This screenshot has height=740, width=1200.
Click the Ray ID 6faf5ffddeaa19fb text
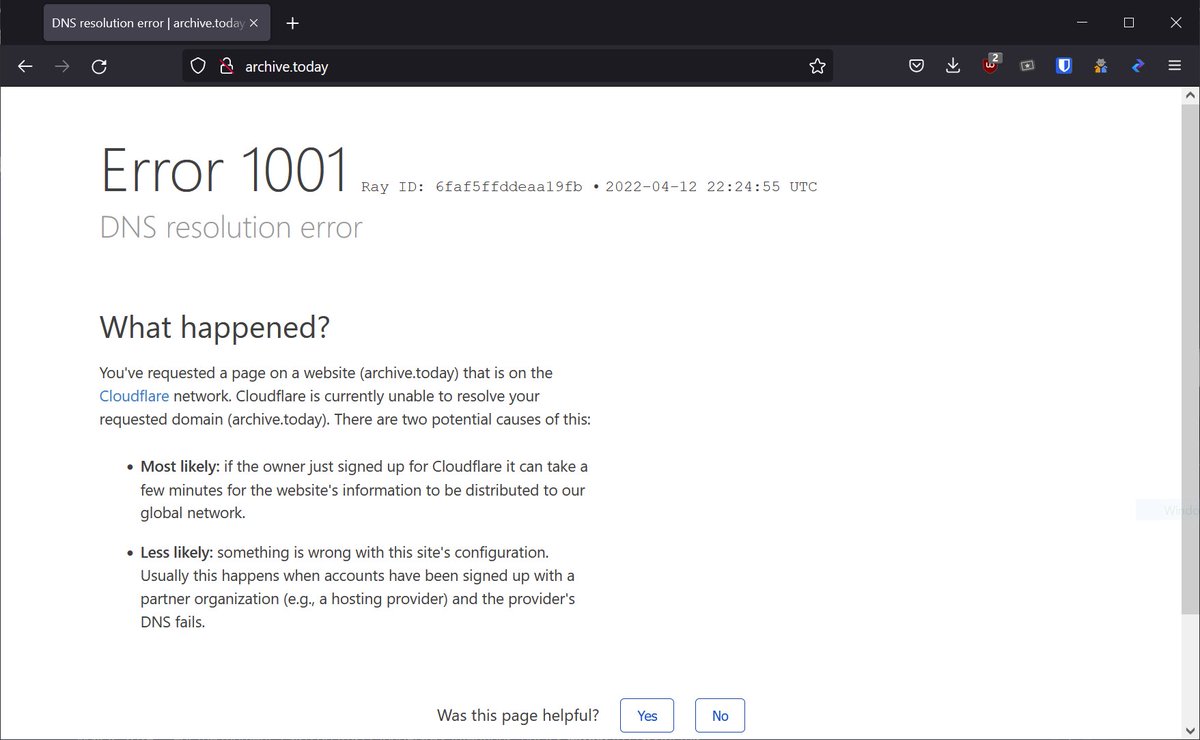click(x=472, y=187)
